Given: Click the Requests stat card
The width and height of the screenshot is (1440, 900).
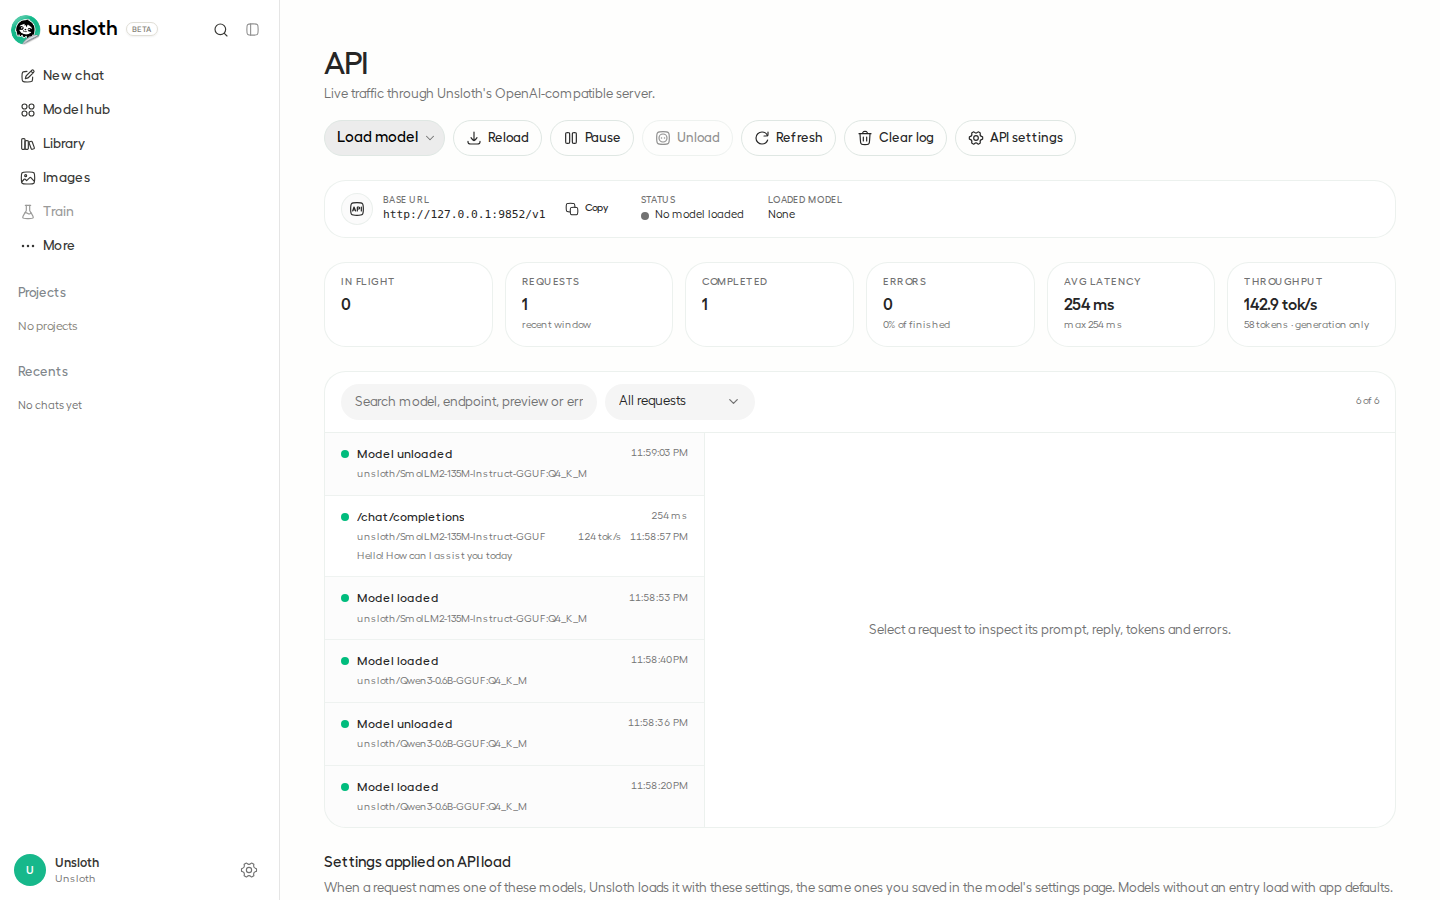Looking at the screenshot, I should click(x=589, y=304).
